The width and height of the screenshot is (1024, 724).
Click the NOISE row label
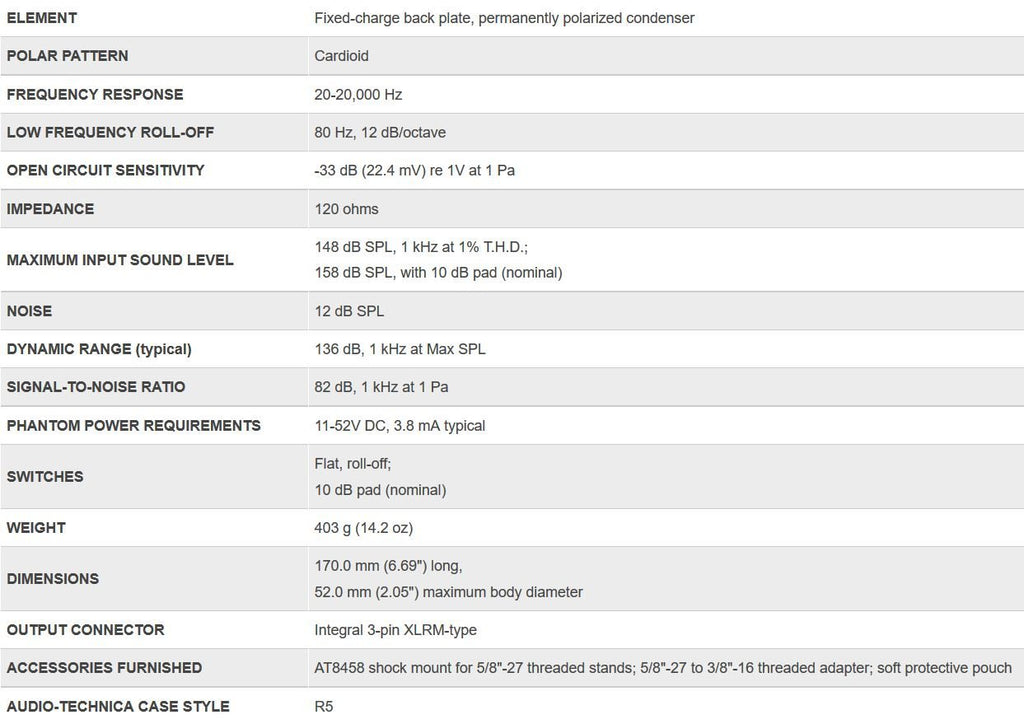pyautogui.click(x=29, y=311)
